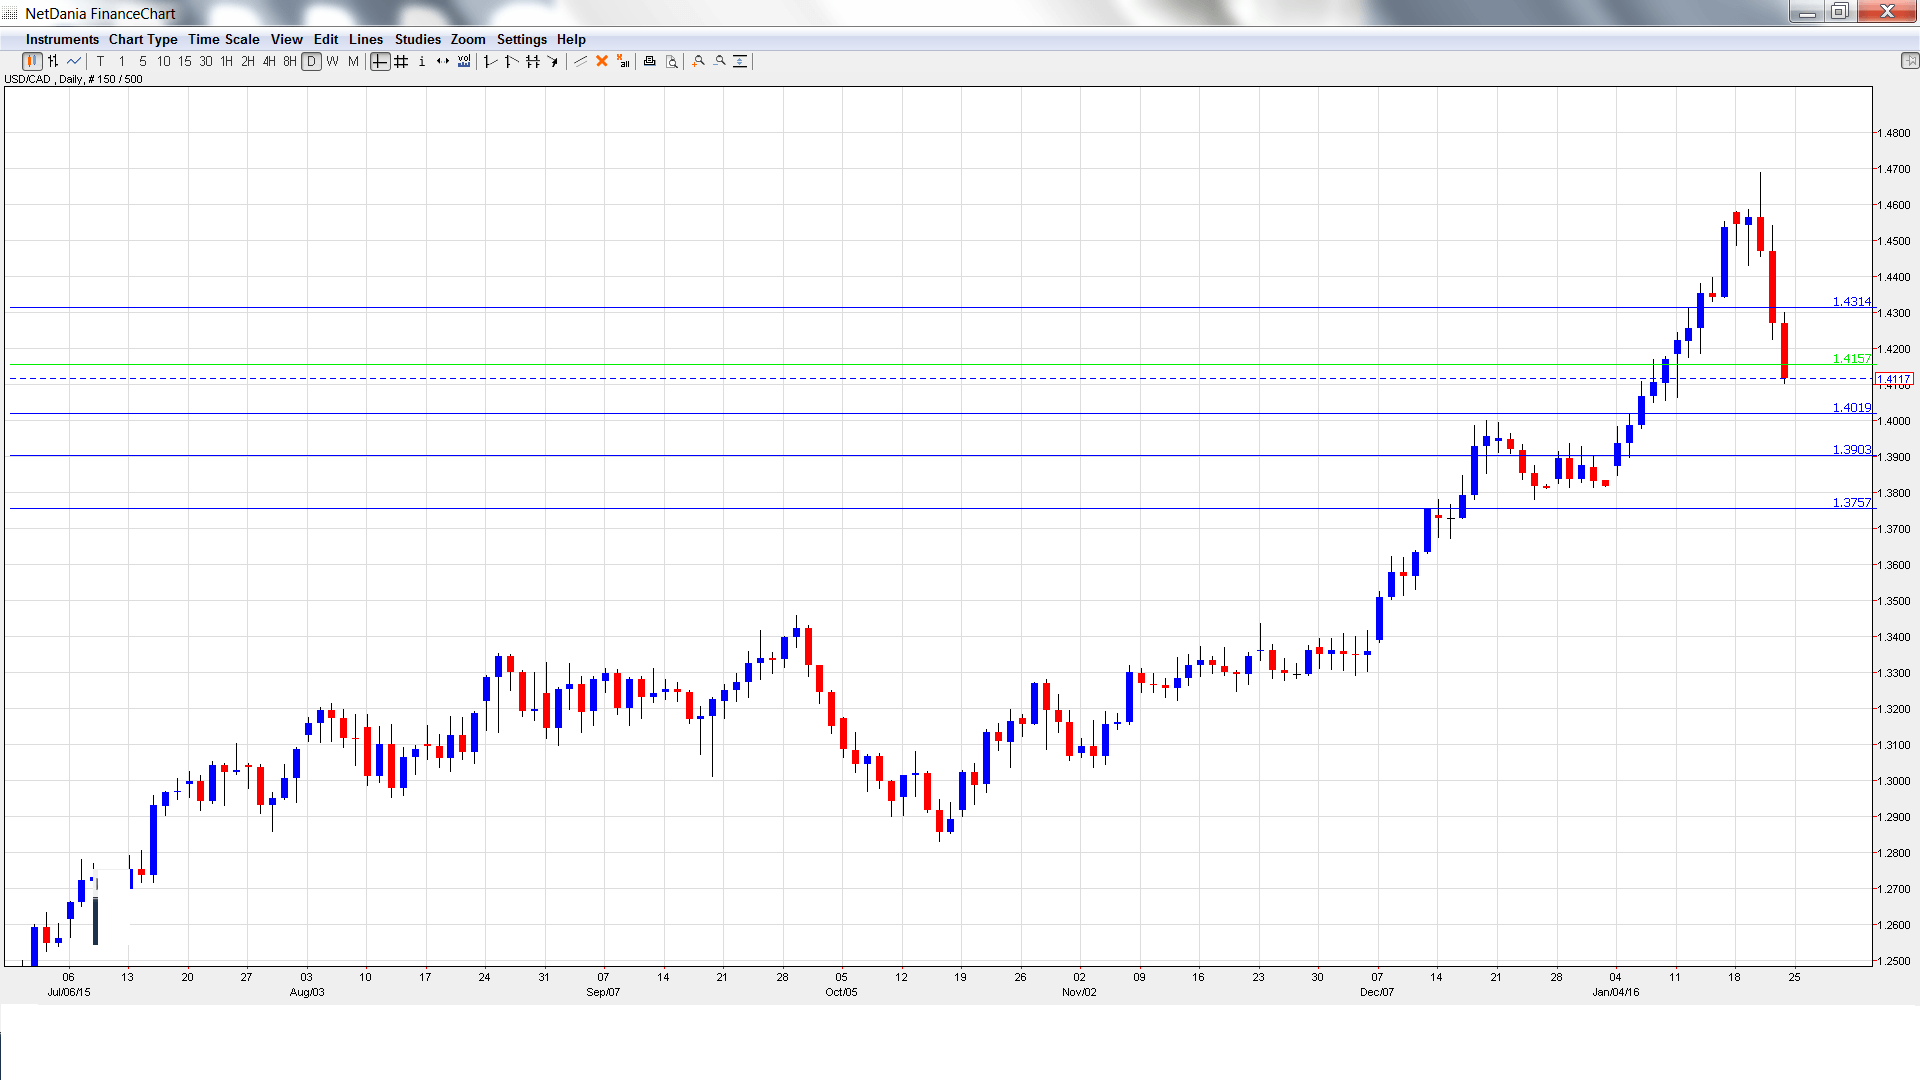Switch to candlestick chart type
Image resolution: width=1920 pixels, height=1080 pixels.
click(x=31, y=61)
